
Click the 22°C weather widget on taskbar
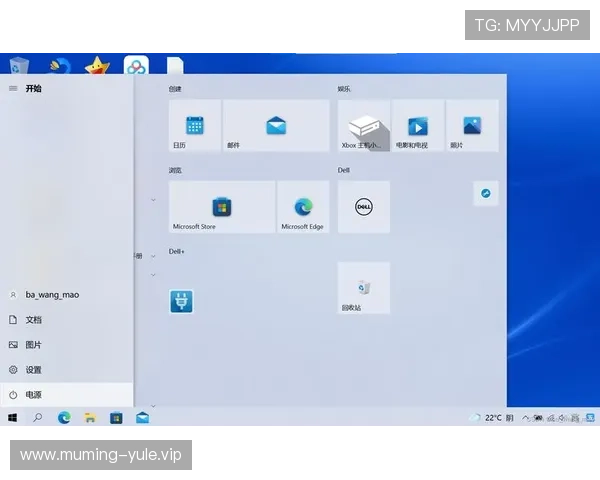(492, 418)
